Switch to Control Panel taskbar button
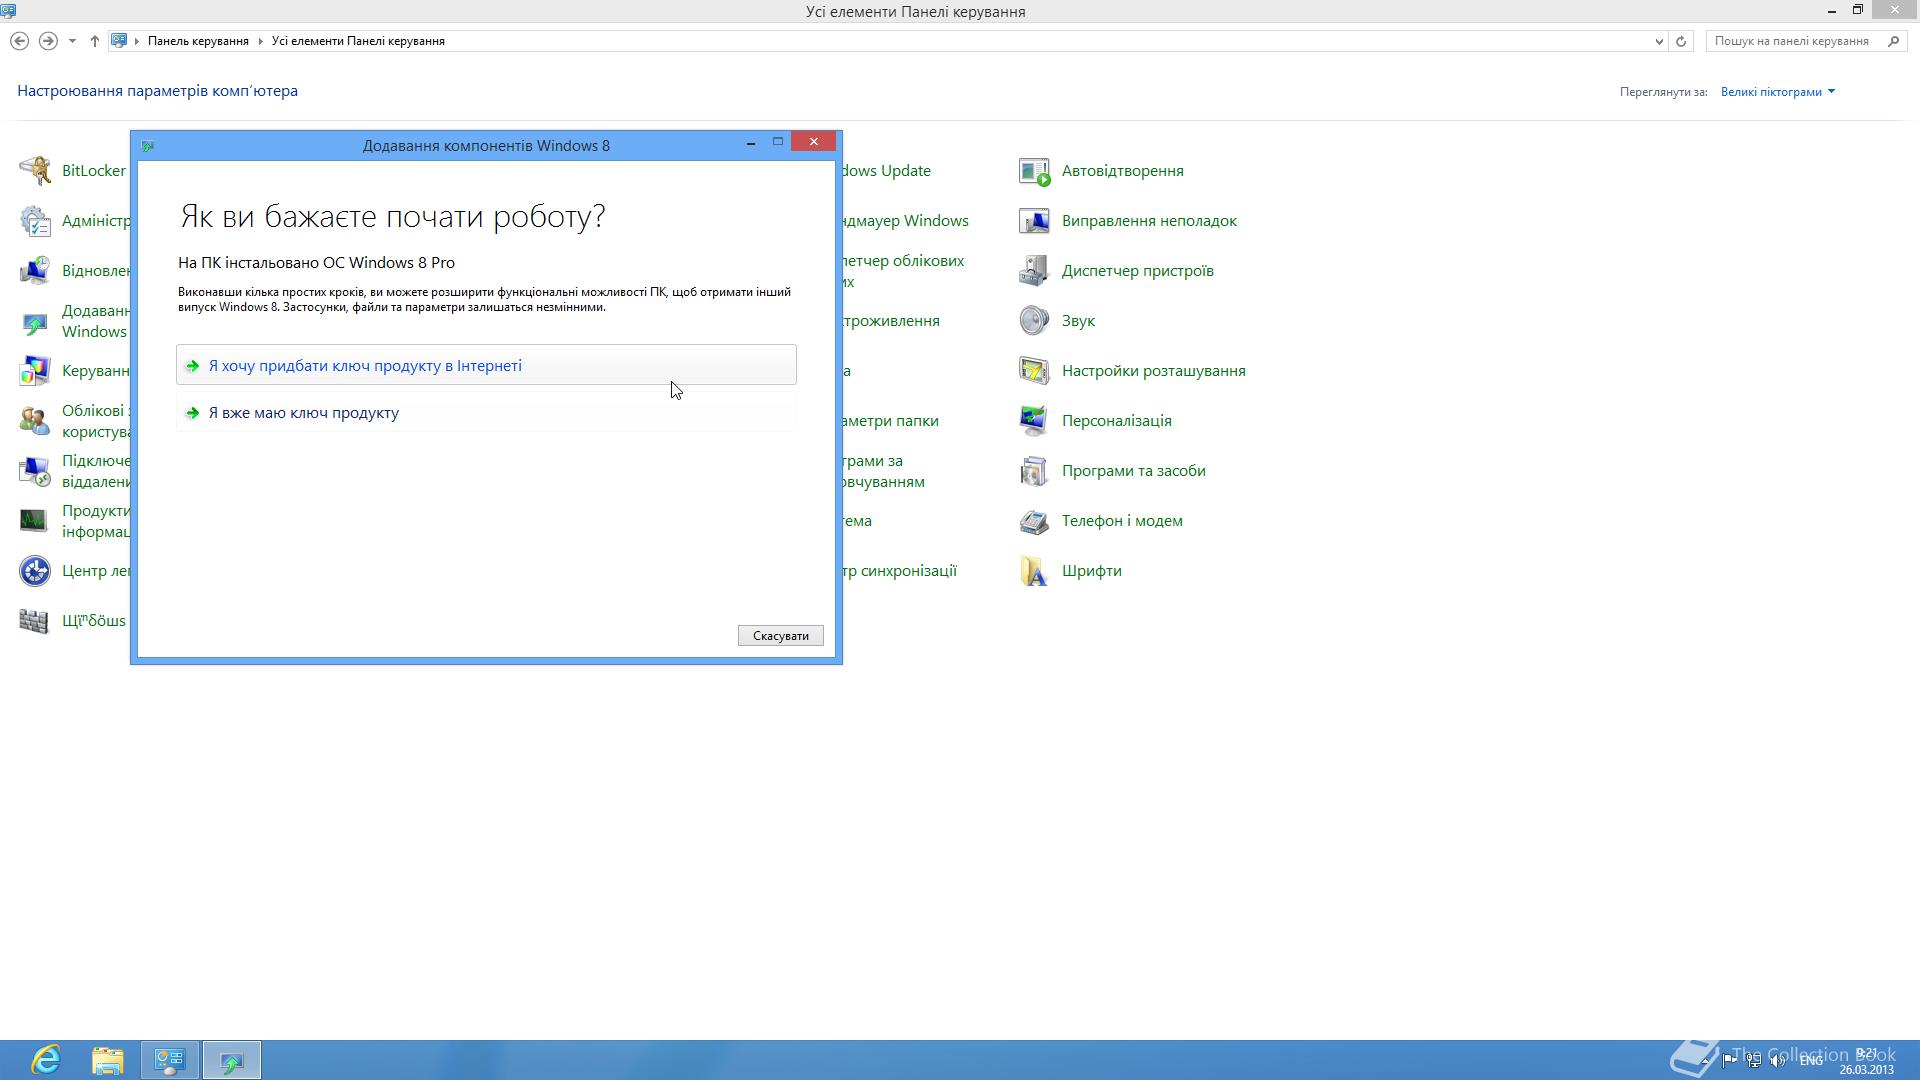 coord(170,1060)
